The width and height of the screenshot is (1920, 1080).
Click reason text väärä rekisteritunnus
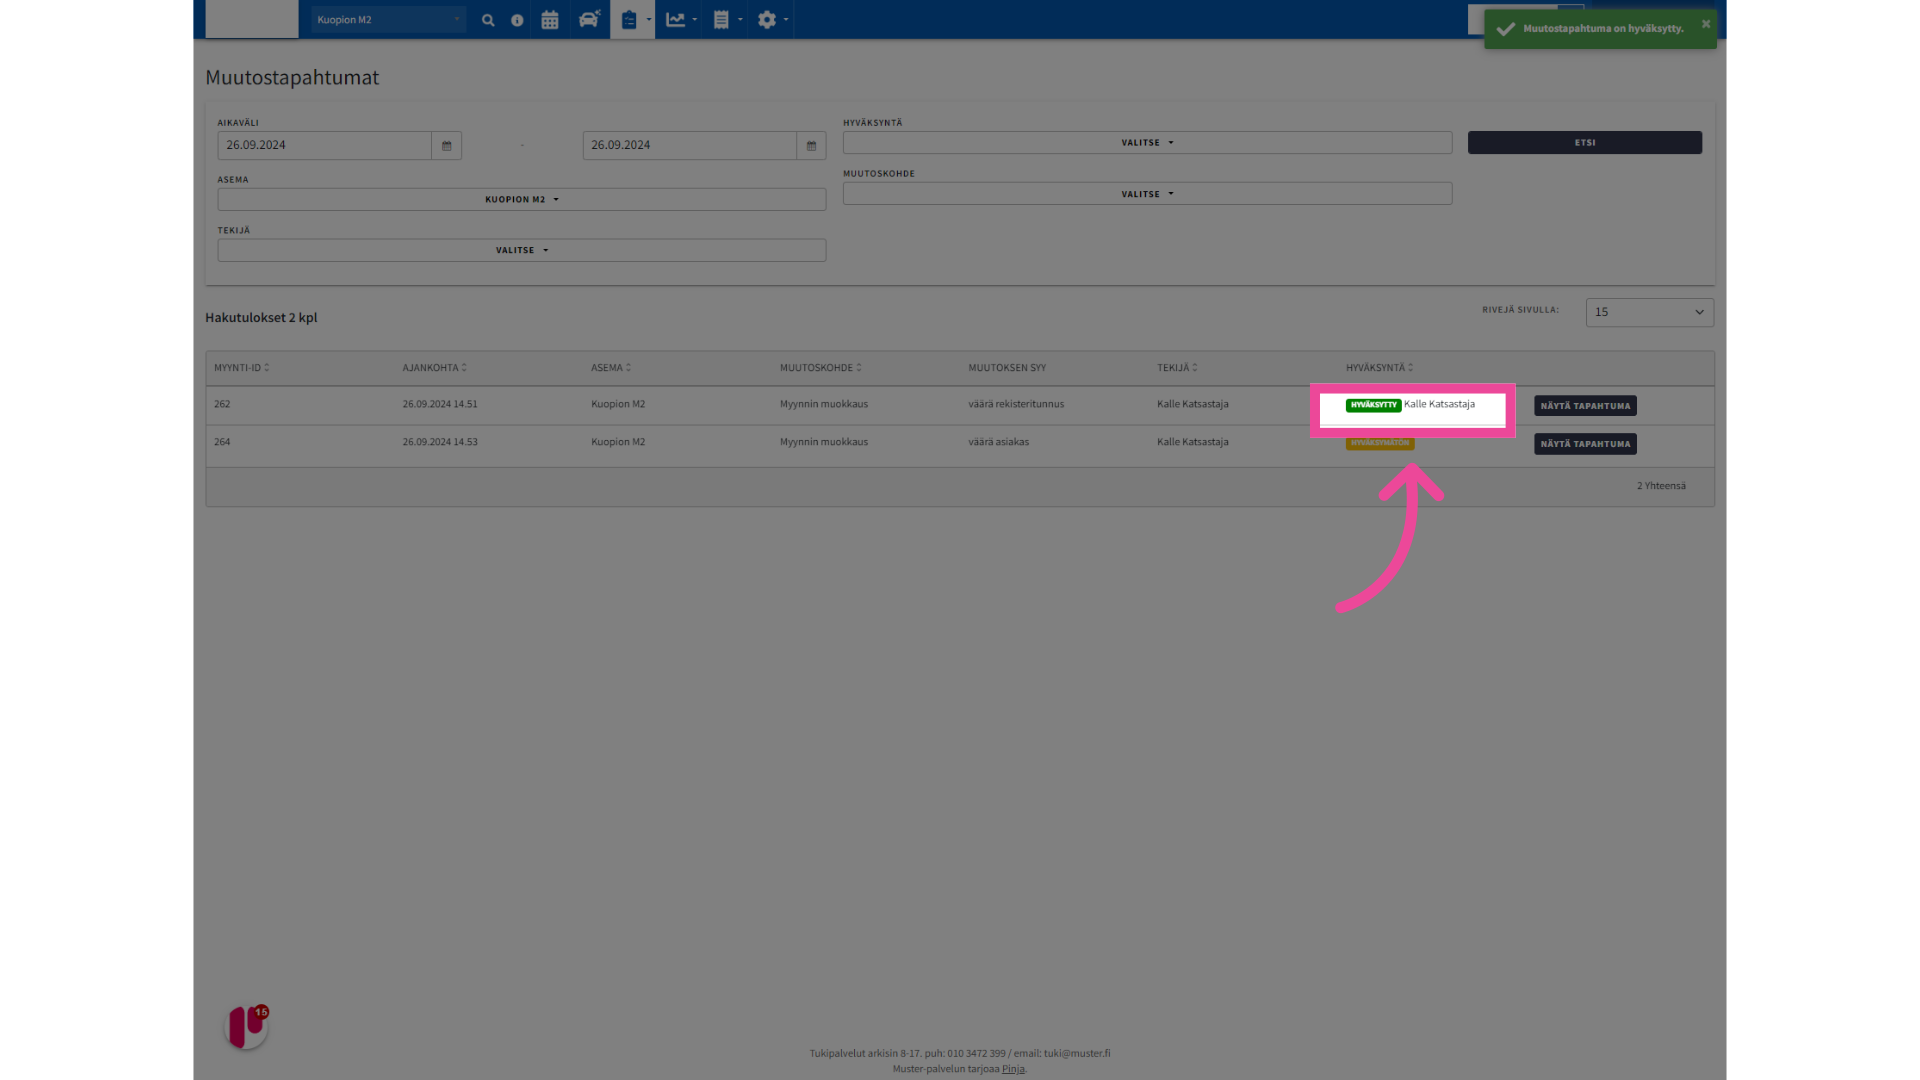click(1016, 405)
